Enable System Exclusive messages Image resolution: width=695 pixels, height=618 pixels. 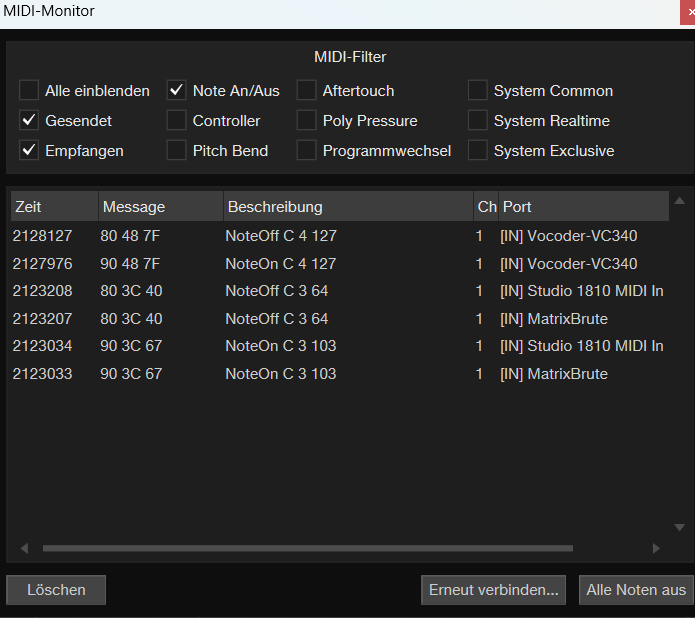tap(478, 151)
